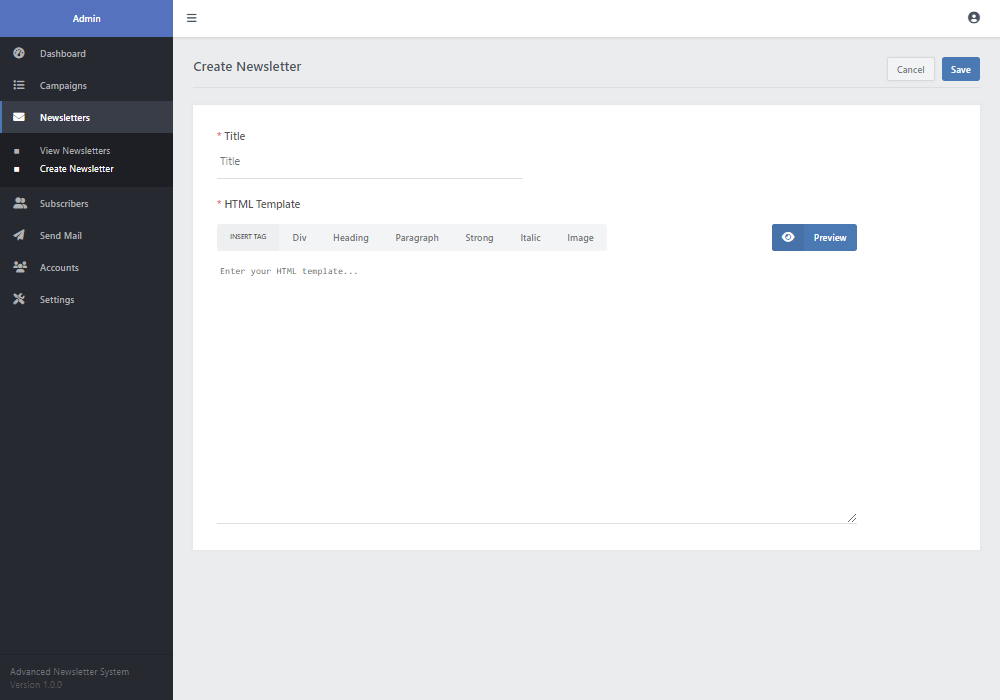This screenshot has height=700, width=1000.
Task: Click the Settings tools icon
Action: (x=19, y=299)
